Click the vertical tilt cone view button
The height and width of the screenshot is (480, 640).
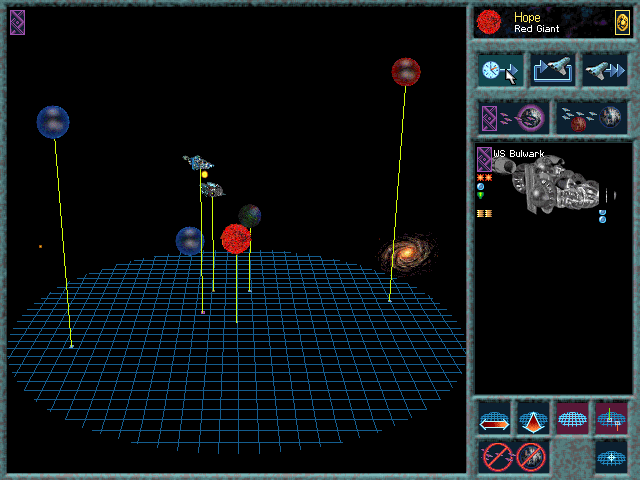(x=533, y=419)
